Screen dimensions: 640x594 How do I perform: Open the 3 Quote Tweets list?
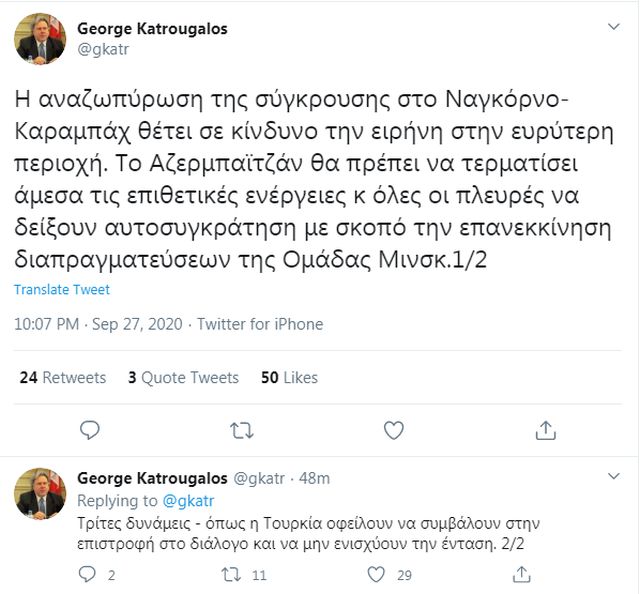pyautogui.click(x=183, y=377)
